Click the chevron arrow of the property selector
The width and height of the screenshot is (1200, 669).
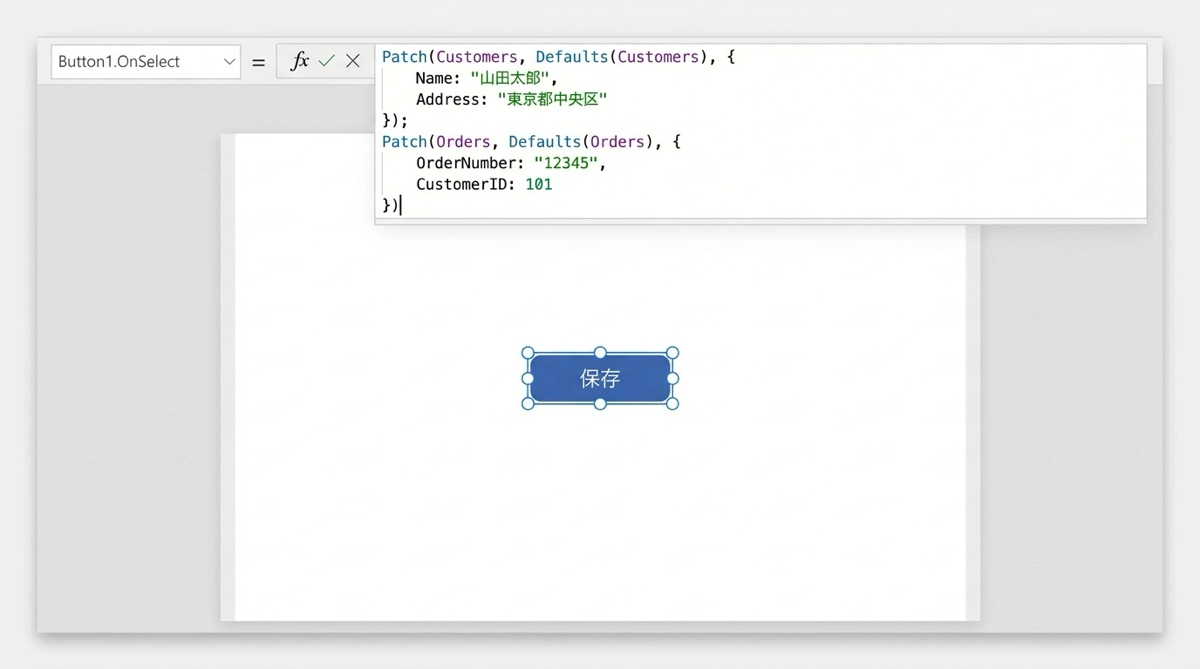click(229, 61)
